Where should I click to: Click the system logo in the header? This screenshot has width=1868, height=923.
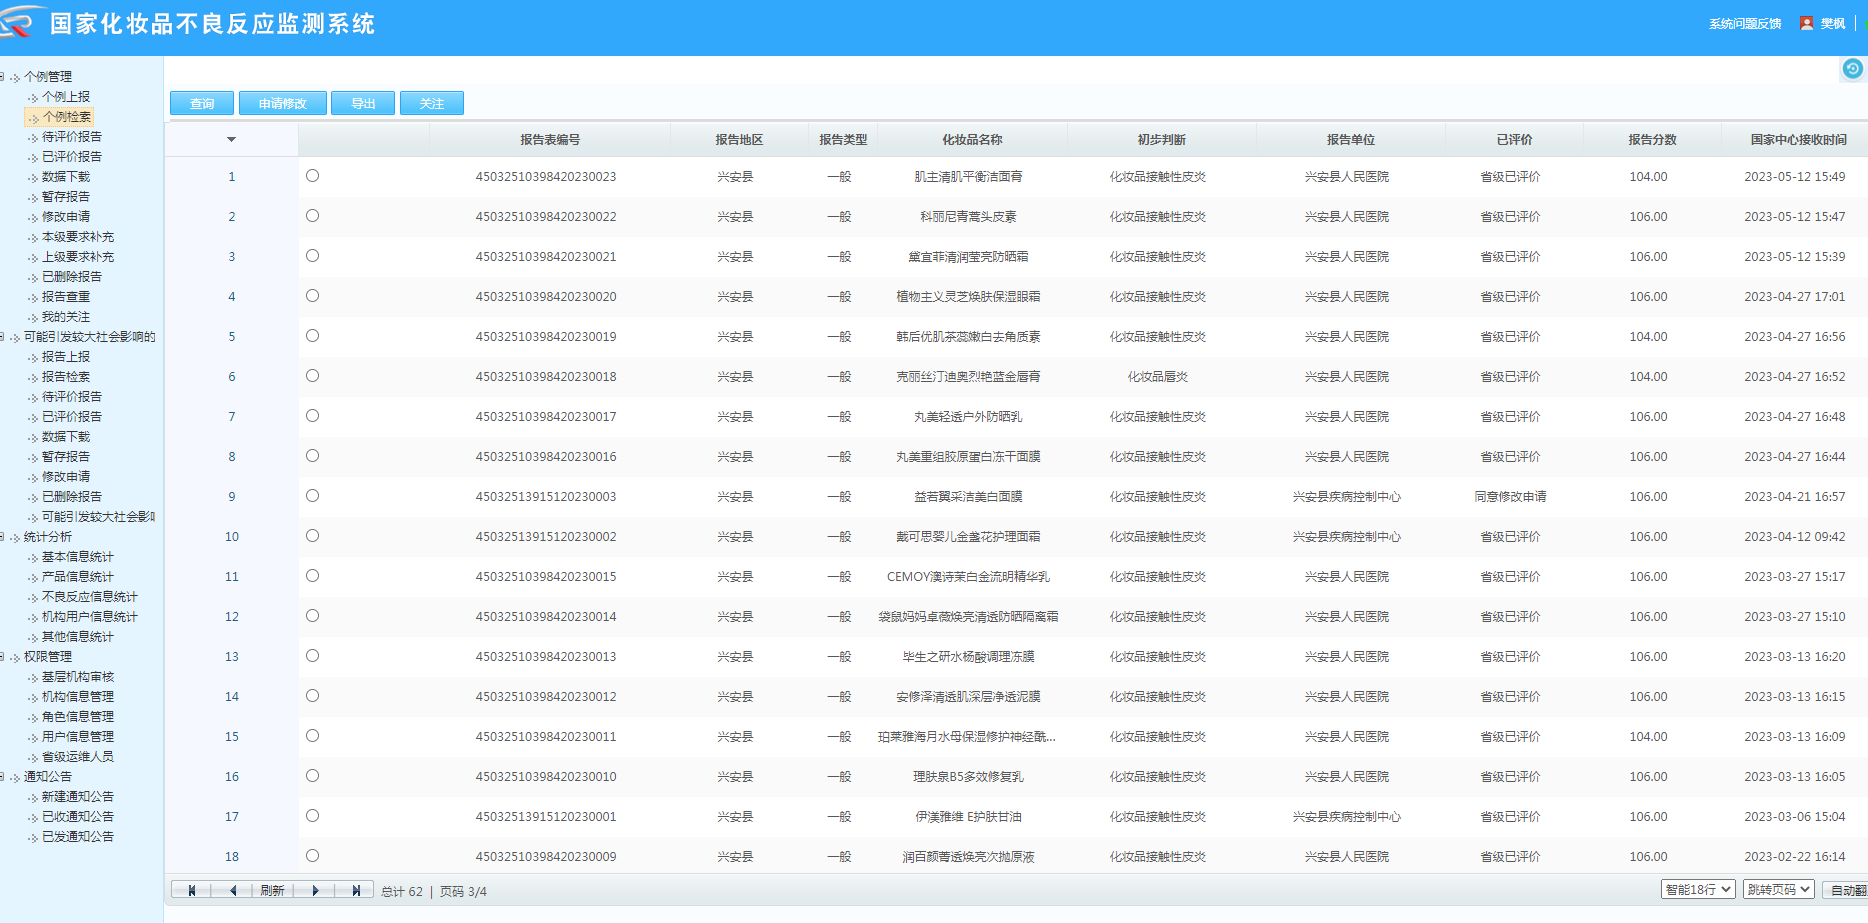(22, 22)
